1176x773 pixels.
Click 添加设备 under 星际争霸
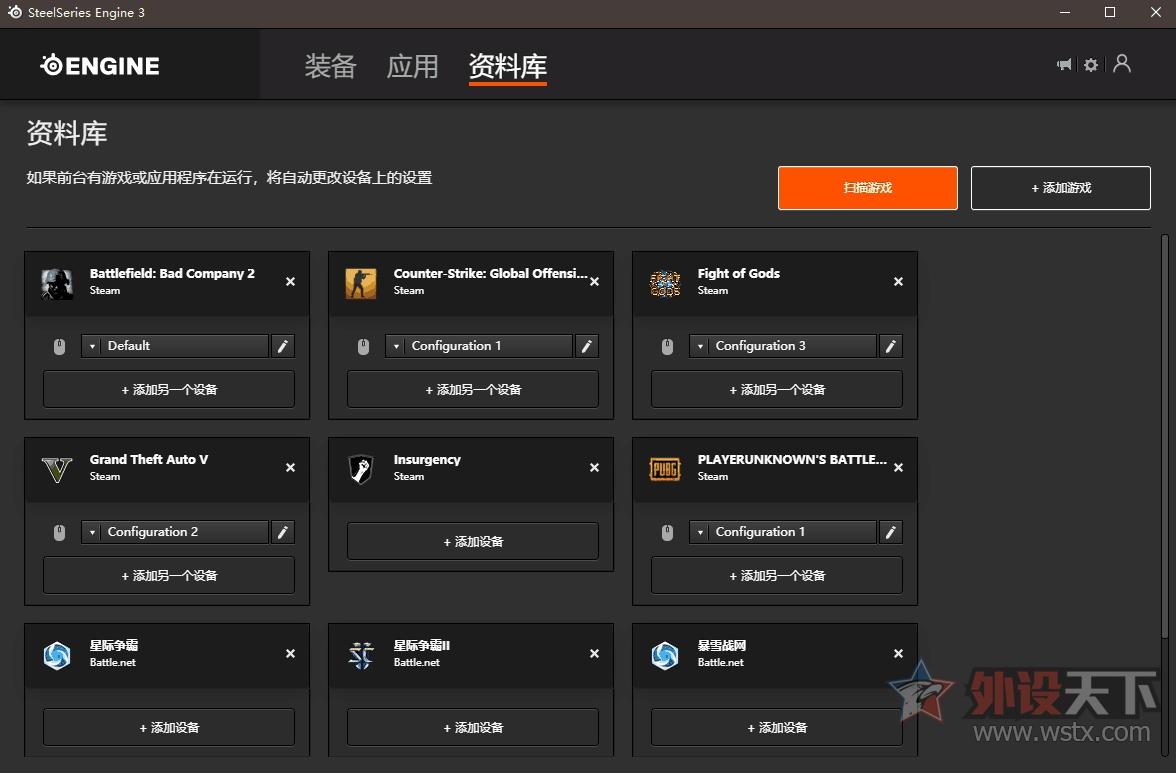click(x=169, y=727)
